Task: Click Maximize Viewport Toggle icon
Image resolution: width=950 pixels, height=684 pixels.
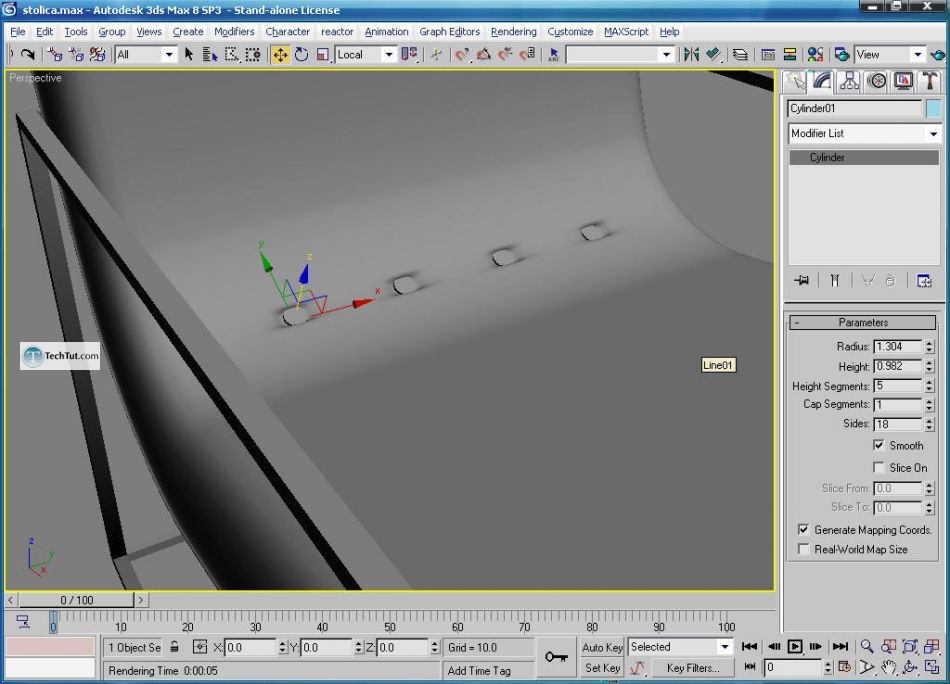Action: coord(931,667)
